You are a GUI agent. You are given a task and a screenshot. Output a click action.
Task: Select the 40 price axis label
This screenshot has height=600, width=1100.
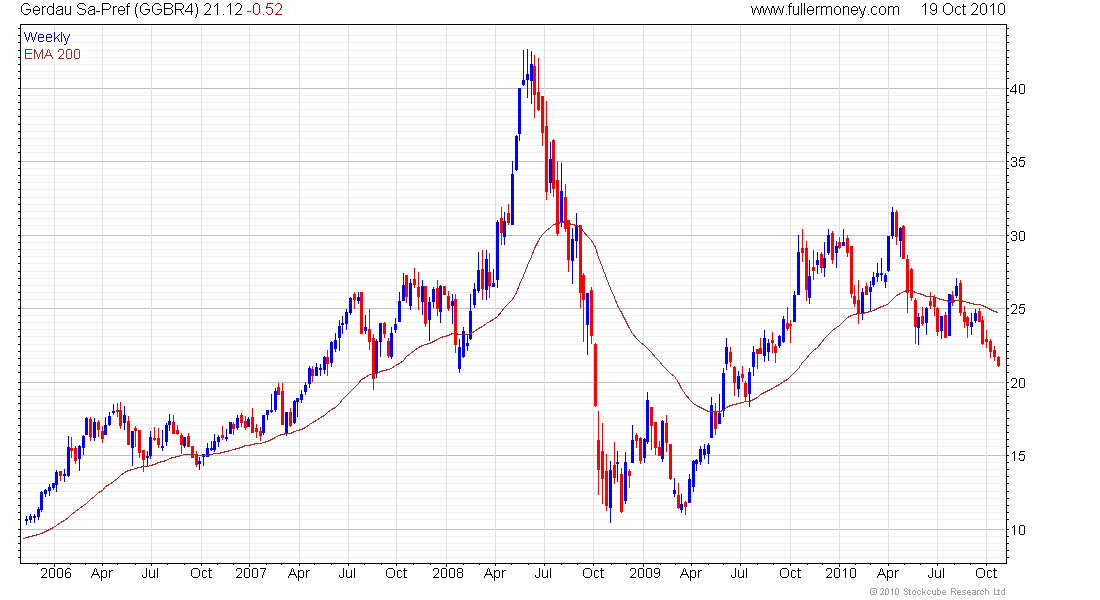pyautogui.click(x=1017, y=89)
